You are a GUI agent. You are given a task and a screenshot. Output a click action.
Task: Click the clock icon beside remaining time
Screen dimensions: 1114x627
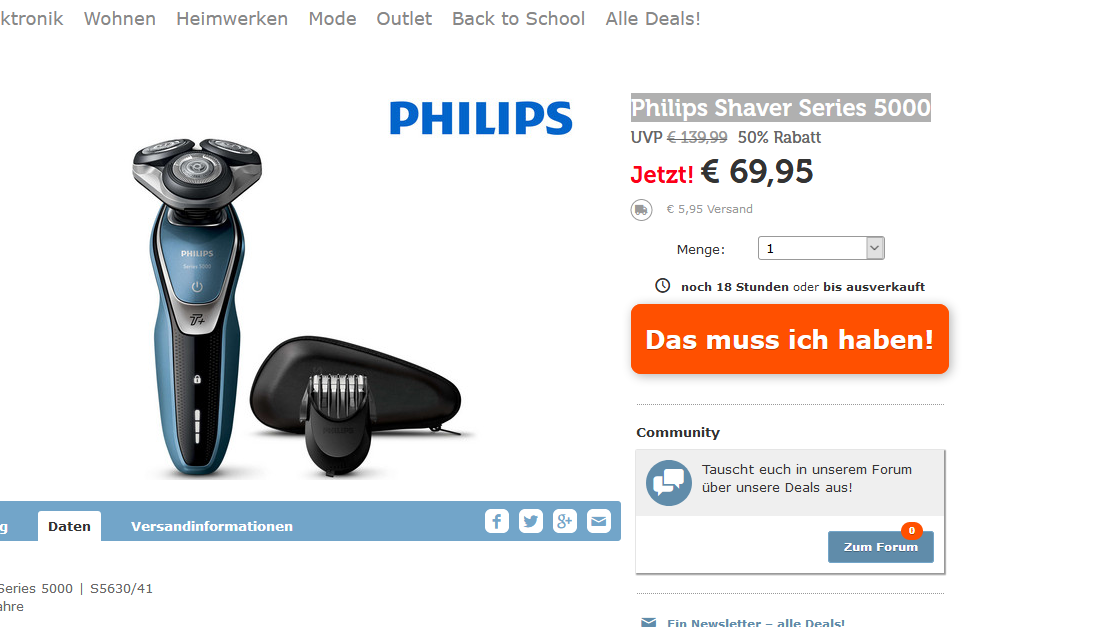[x=662, y=285]
